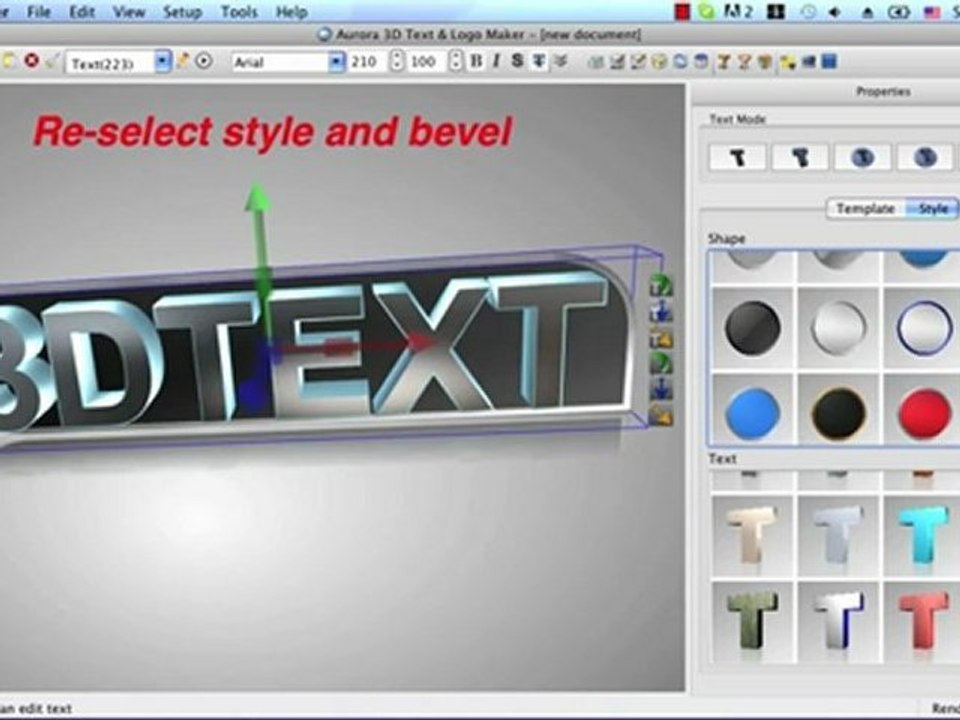Click the battery icon in macOS menu bar
The height and width of the screenshot is (720, 960).
[x=898, y=12]
